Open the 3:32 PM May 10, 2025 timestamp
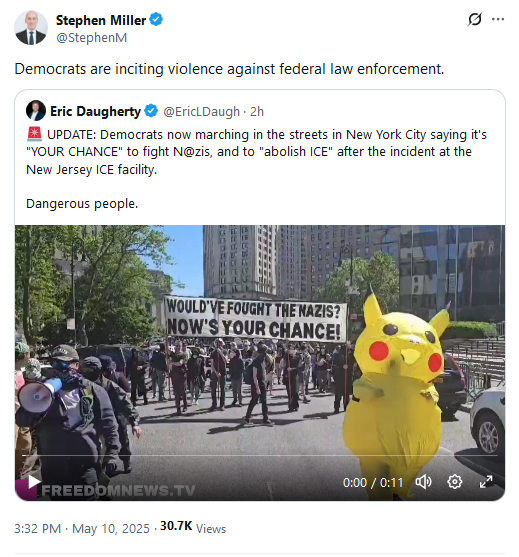The height and width of the screenshot is (557, 519). coord(82,528)
